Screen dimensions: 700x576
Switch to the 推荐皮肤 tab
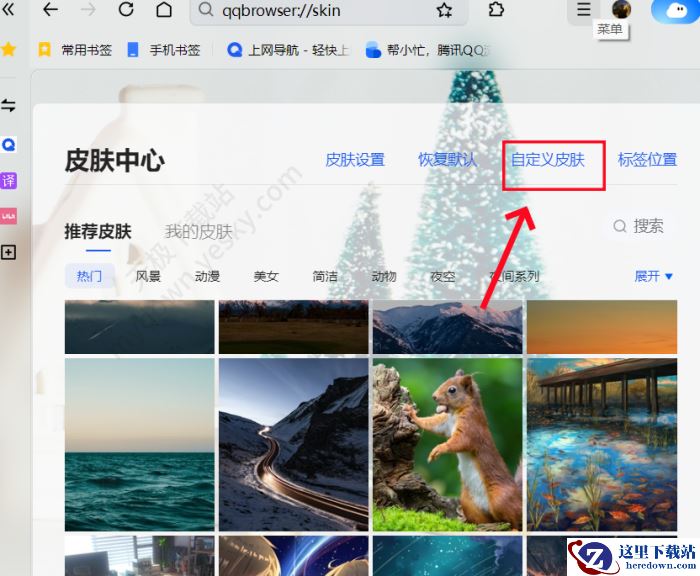(x=98, y=232)
